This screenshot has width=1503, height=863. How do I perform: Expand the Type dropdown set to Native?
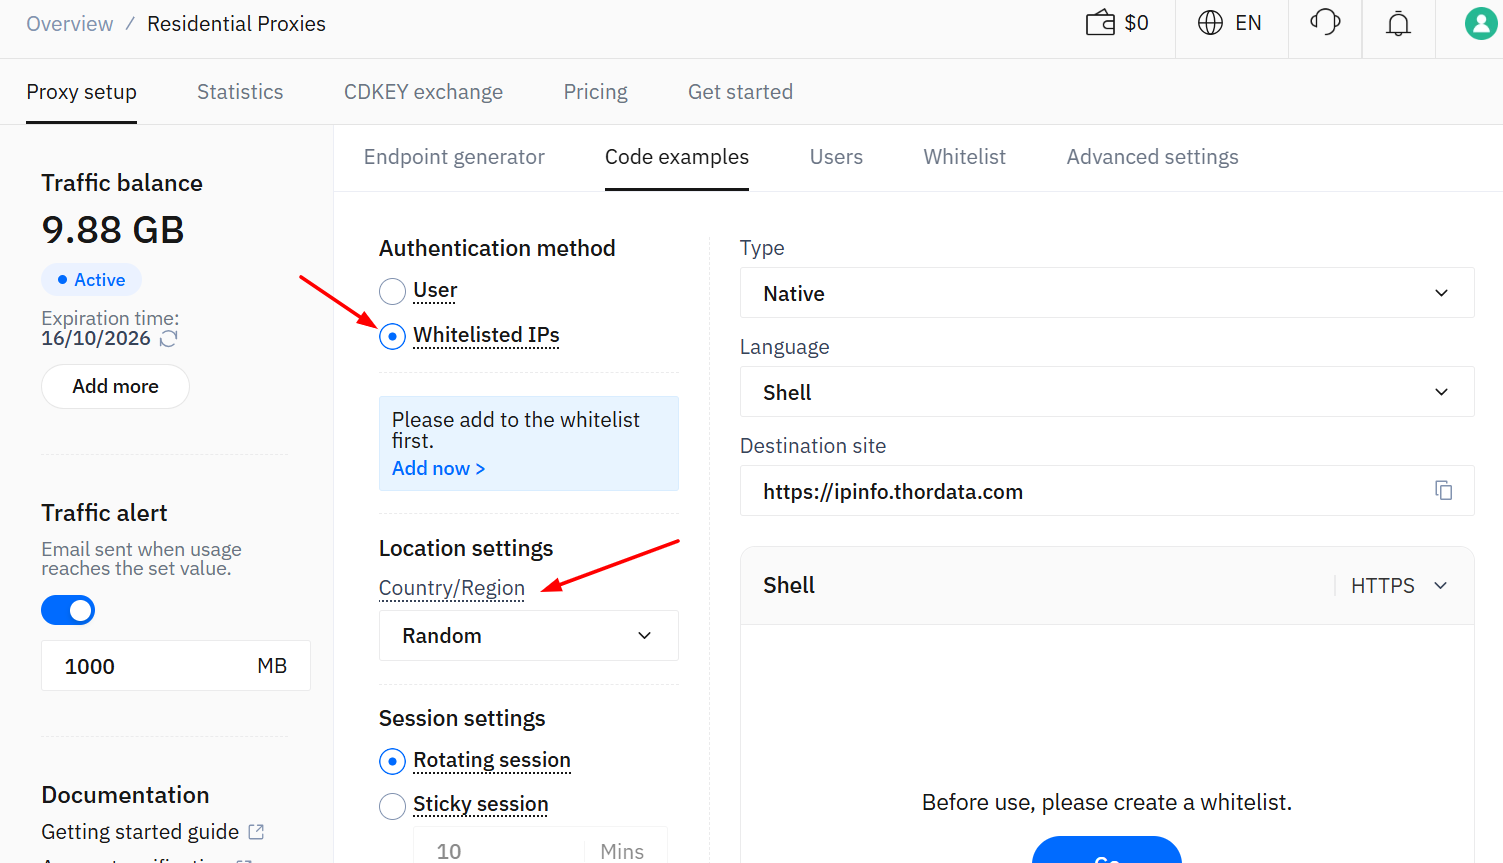pyautogui.click(x=1107, y=293)
